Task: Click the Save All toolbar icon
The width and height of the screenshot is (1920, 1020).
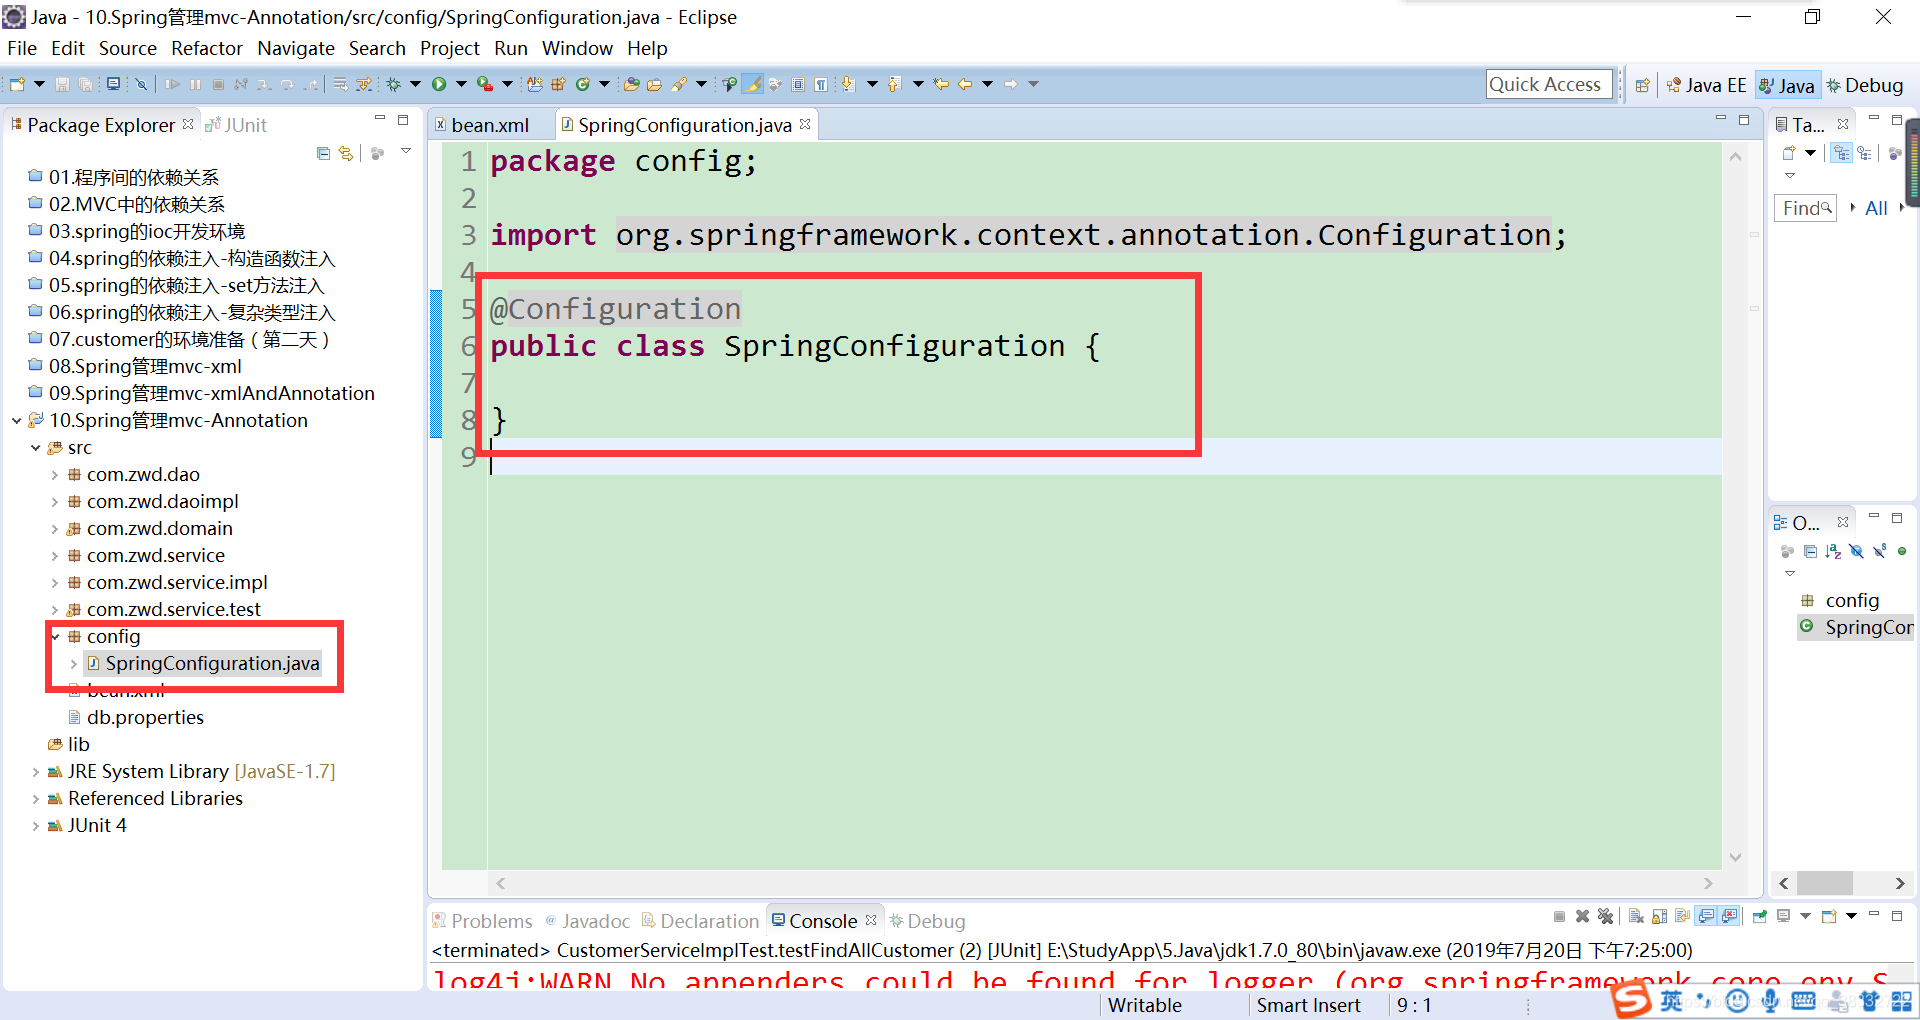Action: 85,84
